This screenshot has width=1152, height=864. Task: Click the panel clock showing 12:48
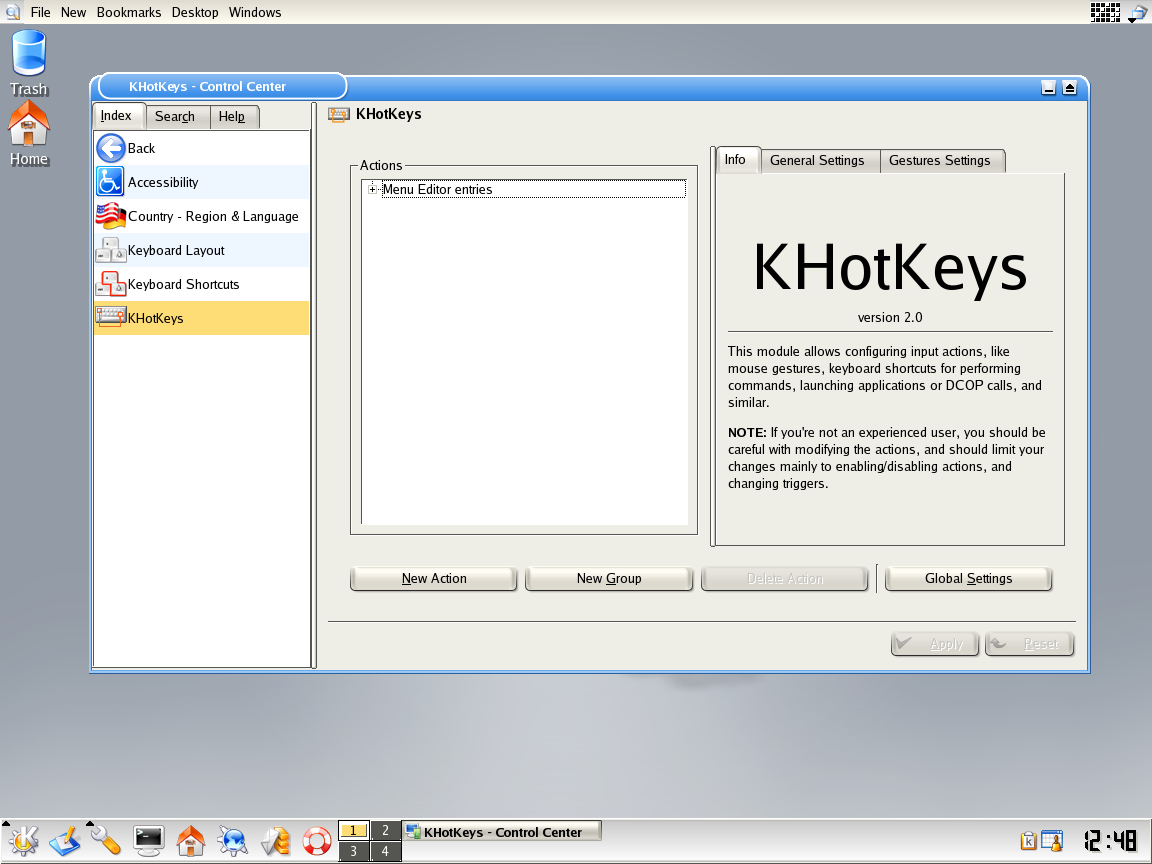[1111, 840]
